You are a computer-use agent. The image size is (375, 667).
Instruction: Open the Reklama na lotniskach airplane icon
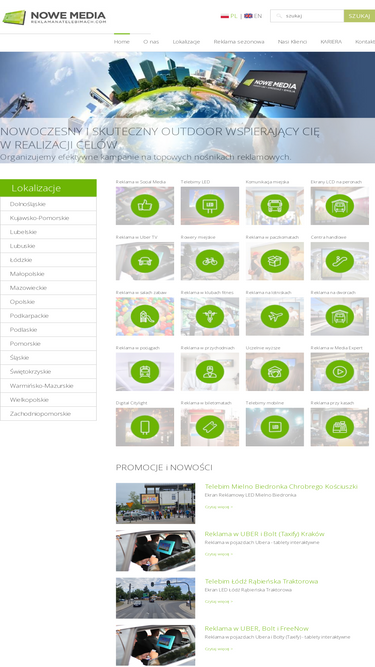coord(275,316)
